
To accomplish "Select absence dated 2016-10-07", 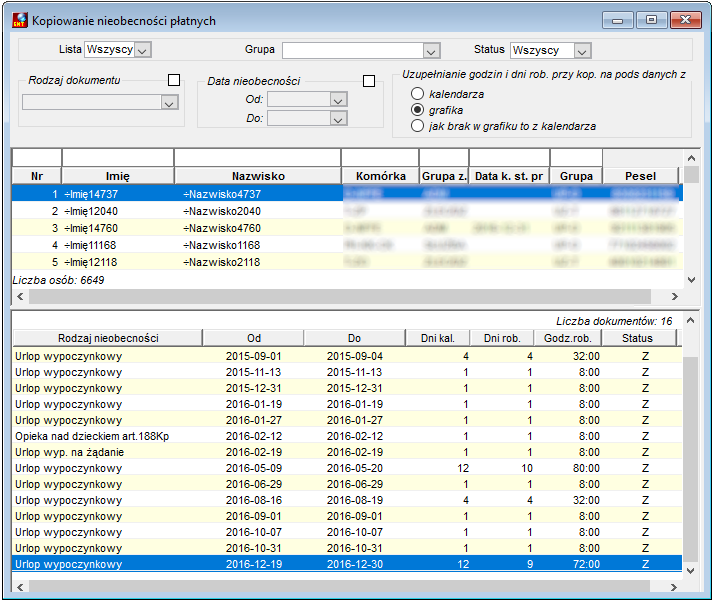I will 347,532.
